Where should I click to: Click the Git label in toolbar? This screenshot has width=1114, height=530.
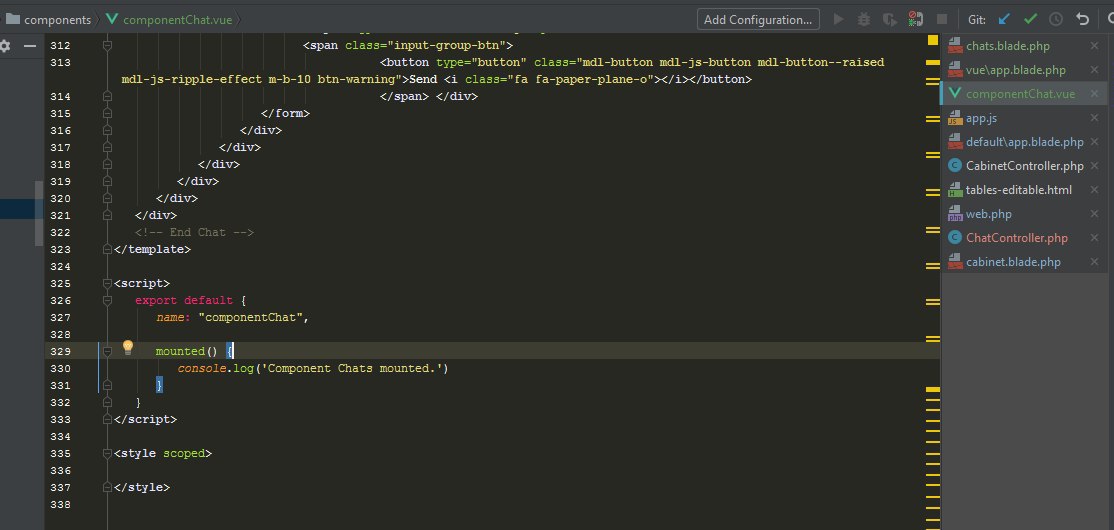[x=977, y=20]
